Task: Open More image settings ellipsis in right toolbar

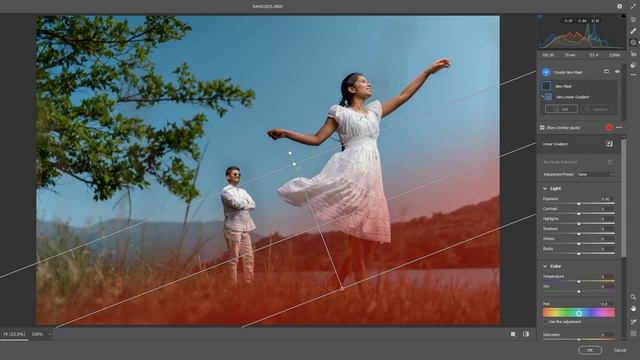Action: [633, 75]
